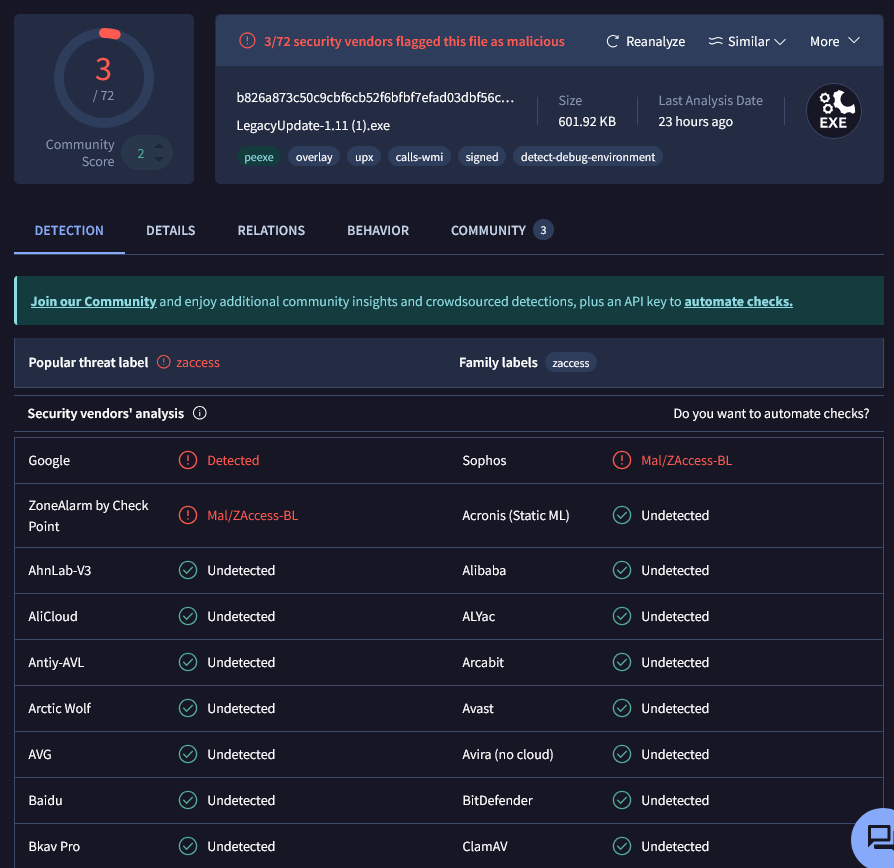The width and height of the screenshot is (894, 868).
Task: Click the ZoneAlarm by Check Point vendor name
Action: (88, 516)
